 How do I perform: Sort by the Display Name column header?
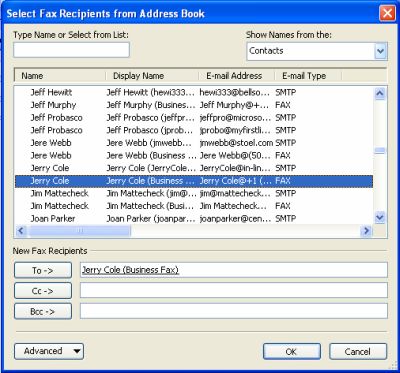152,76
